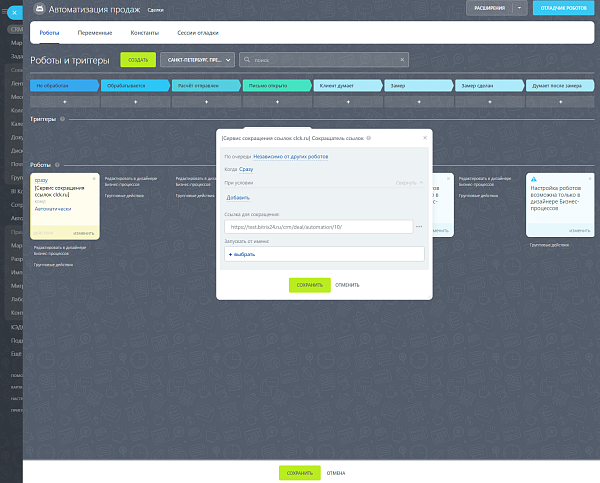Screen dimensions: 600x483
Task: Select the Письмо открыто stage
Action: [x=277, y=86]
